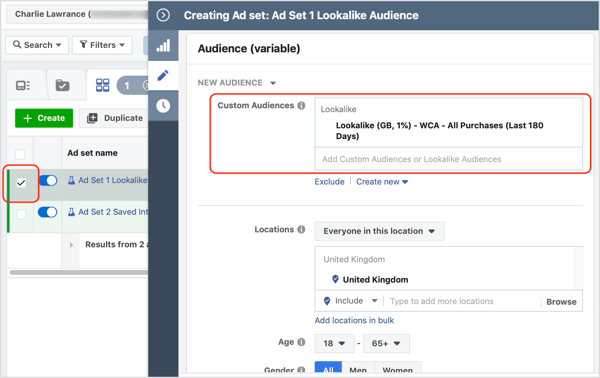This screenshot has height=378, width=600.
Task: Click the Exclude link
Action: tap(329, 182)
